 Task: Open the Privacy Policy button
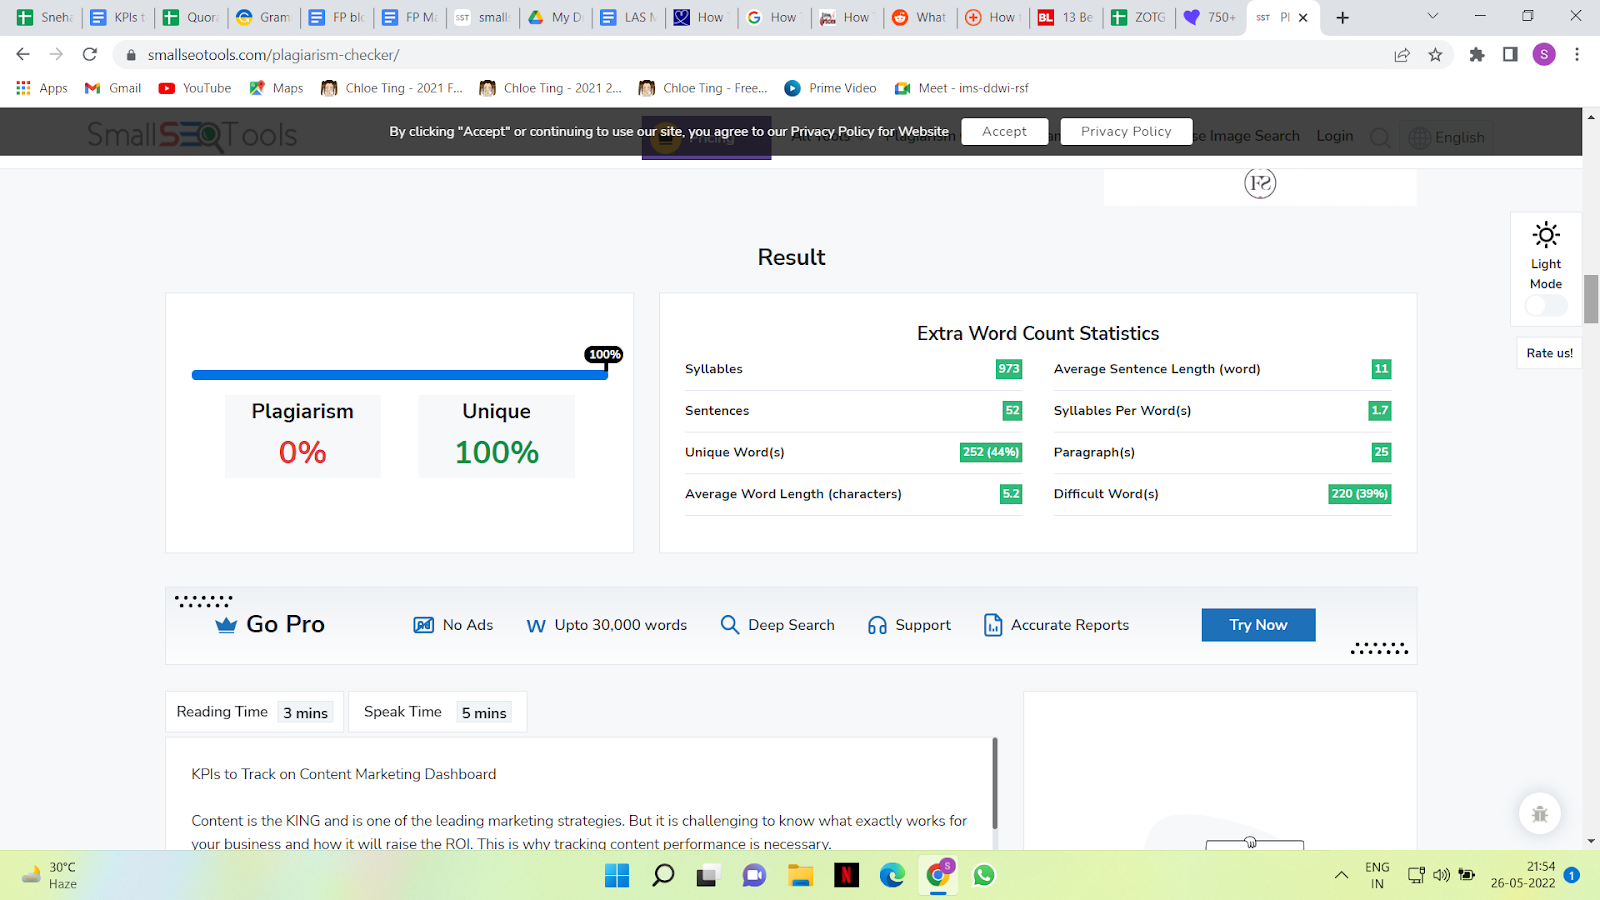[x=1126, y=131]
